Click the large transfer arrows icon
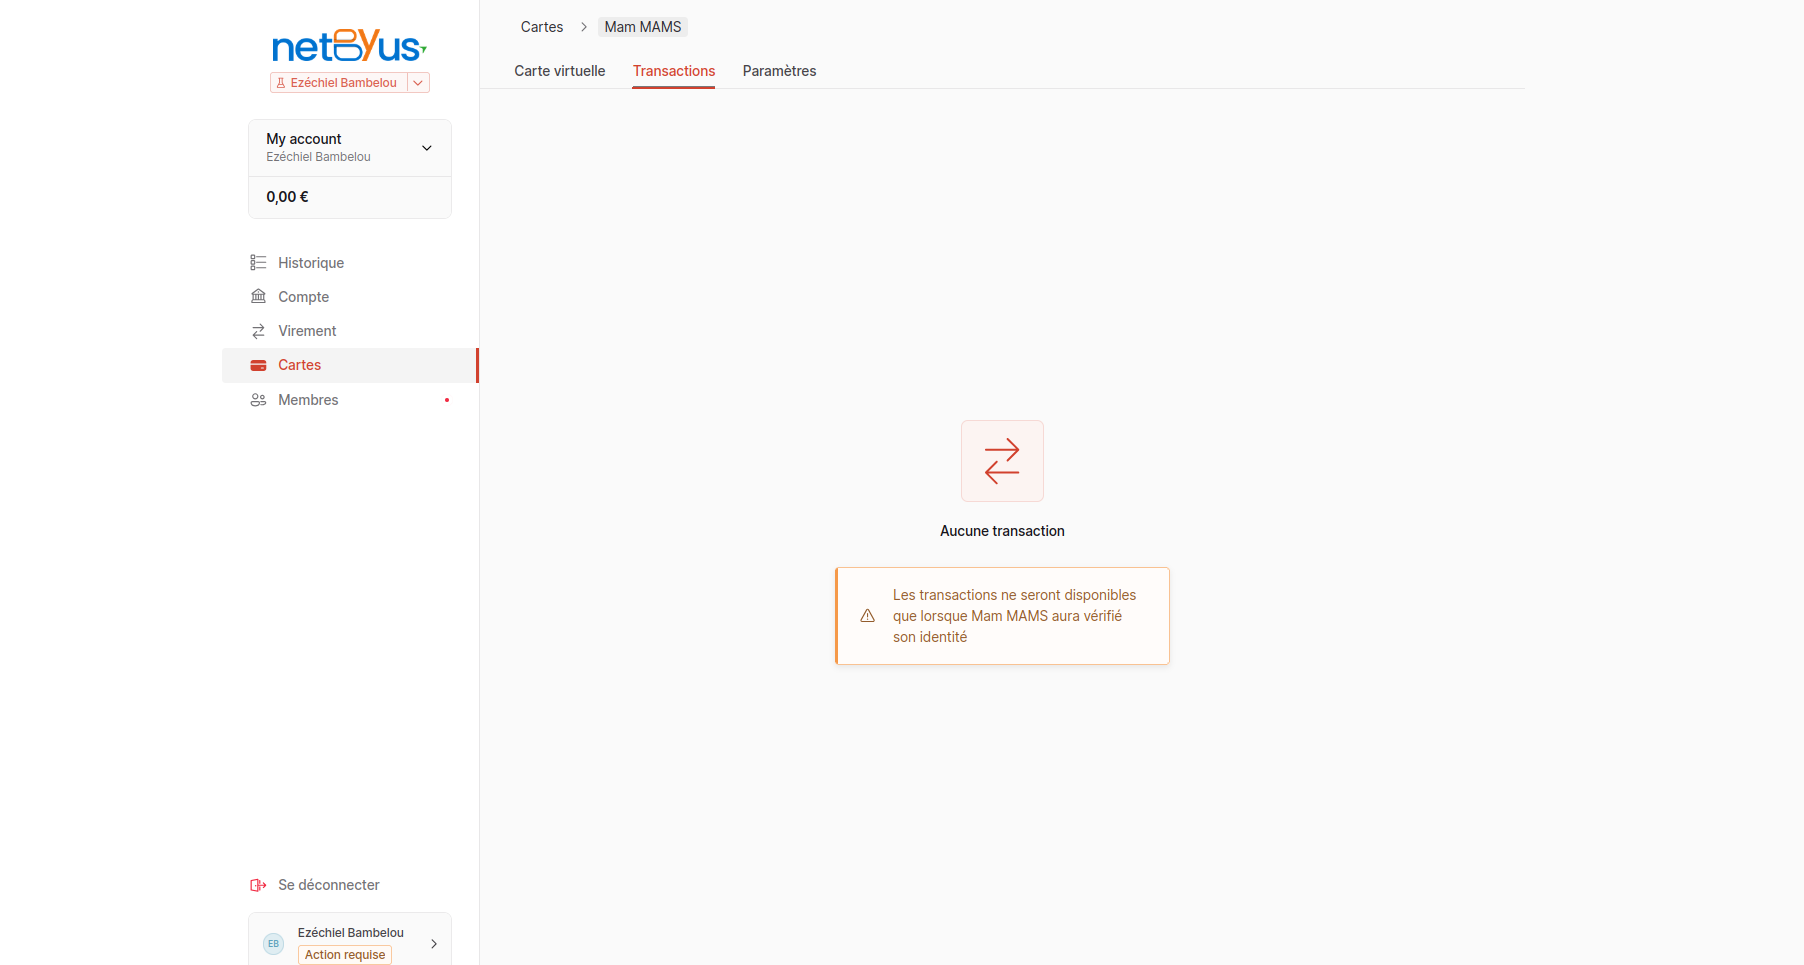 pyautogui.click(x=1002, y=461)
